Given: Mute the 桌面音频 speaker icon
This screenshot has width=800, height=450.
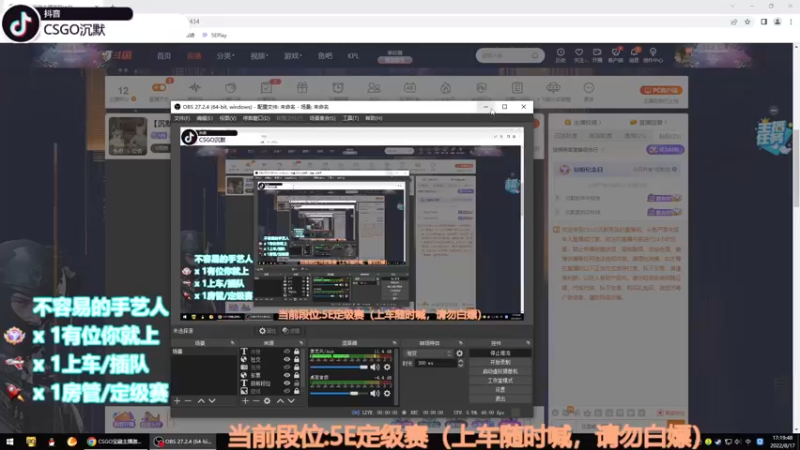Looking at the screenshot, I should click(x=375, y=393).
